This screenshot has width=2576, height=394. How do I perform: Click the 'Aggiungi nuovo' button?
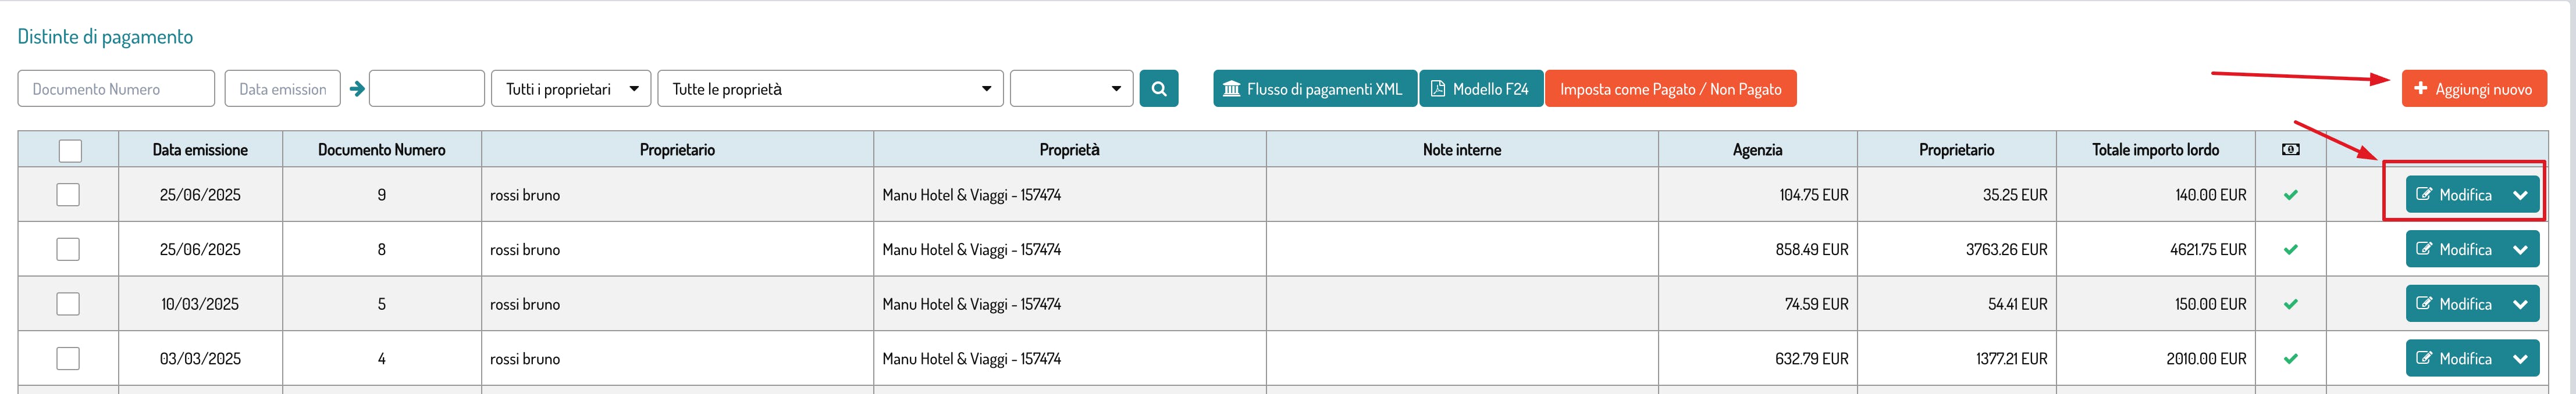pos(2473,88)
